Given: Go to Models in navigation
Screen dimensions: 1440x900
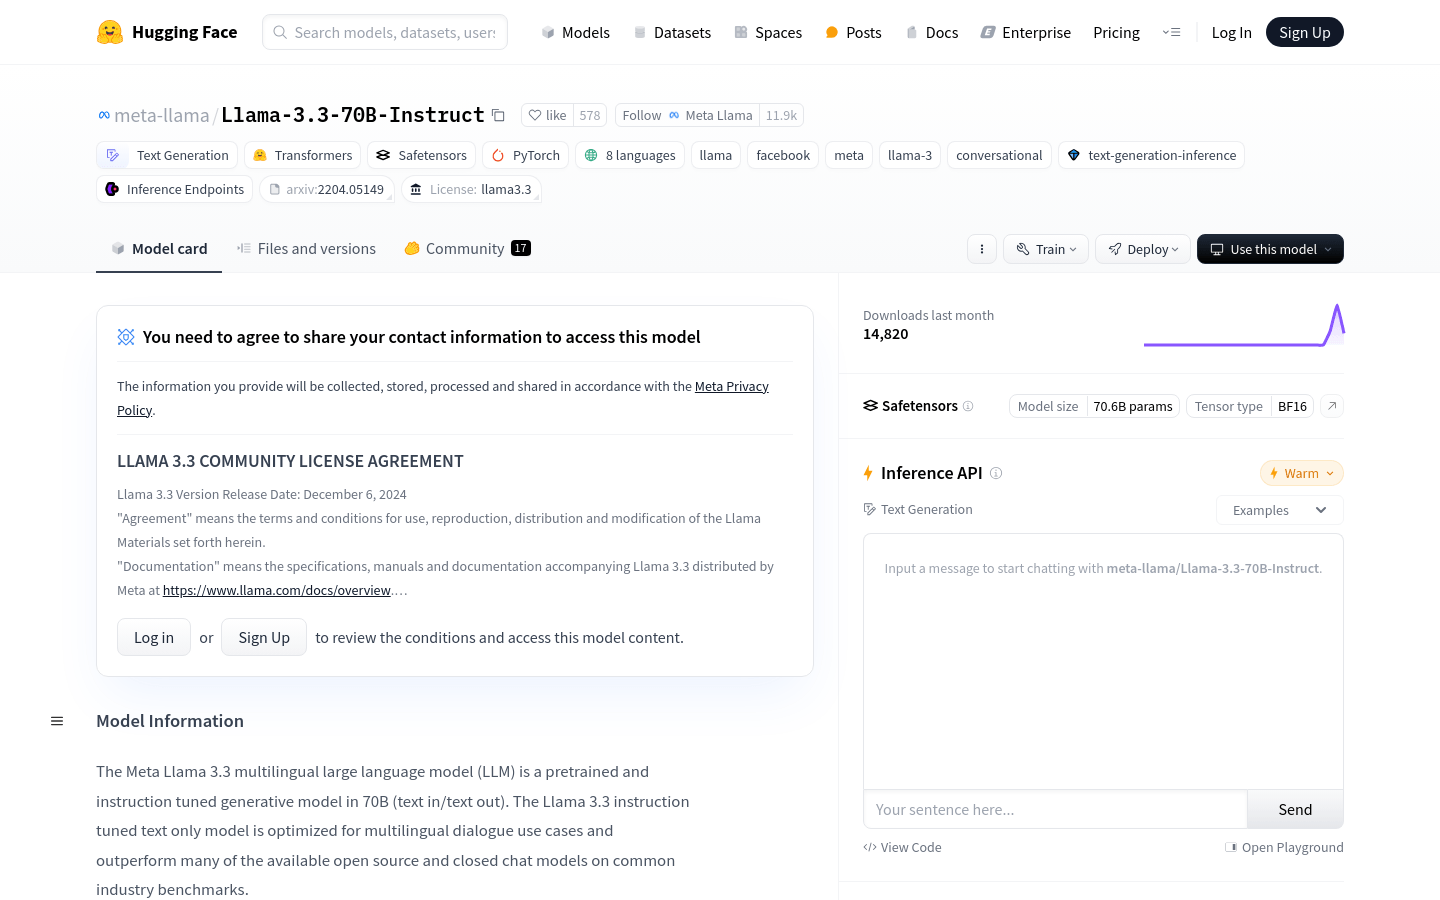Looking at the screenshot, I should click(x=575, y=32).
